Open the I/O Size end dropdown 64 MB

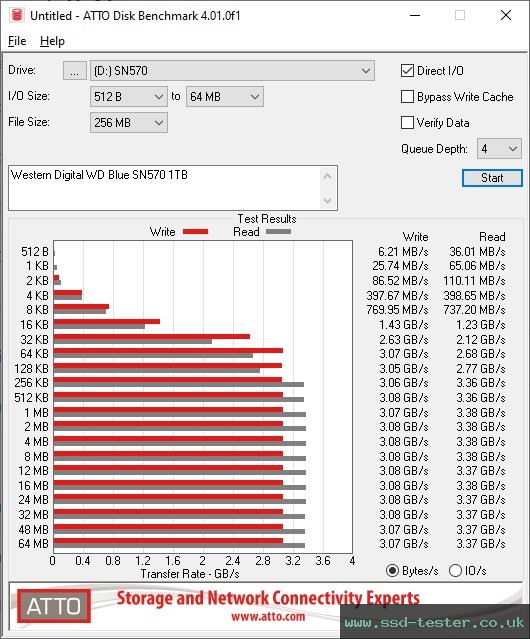click(x=225, y=97)
